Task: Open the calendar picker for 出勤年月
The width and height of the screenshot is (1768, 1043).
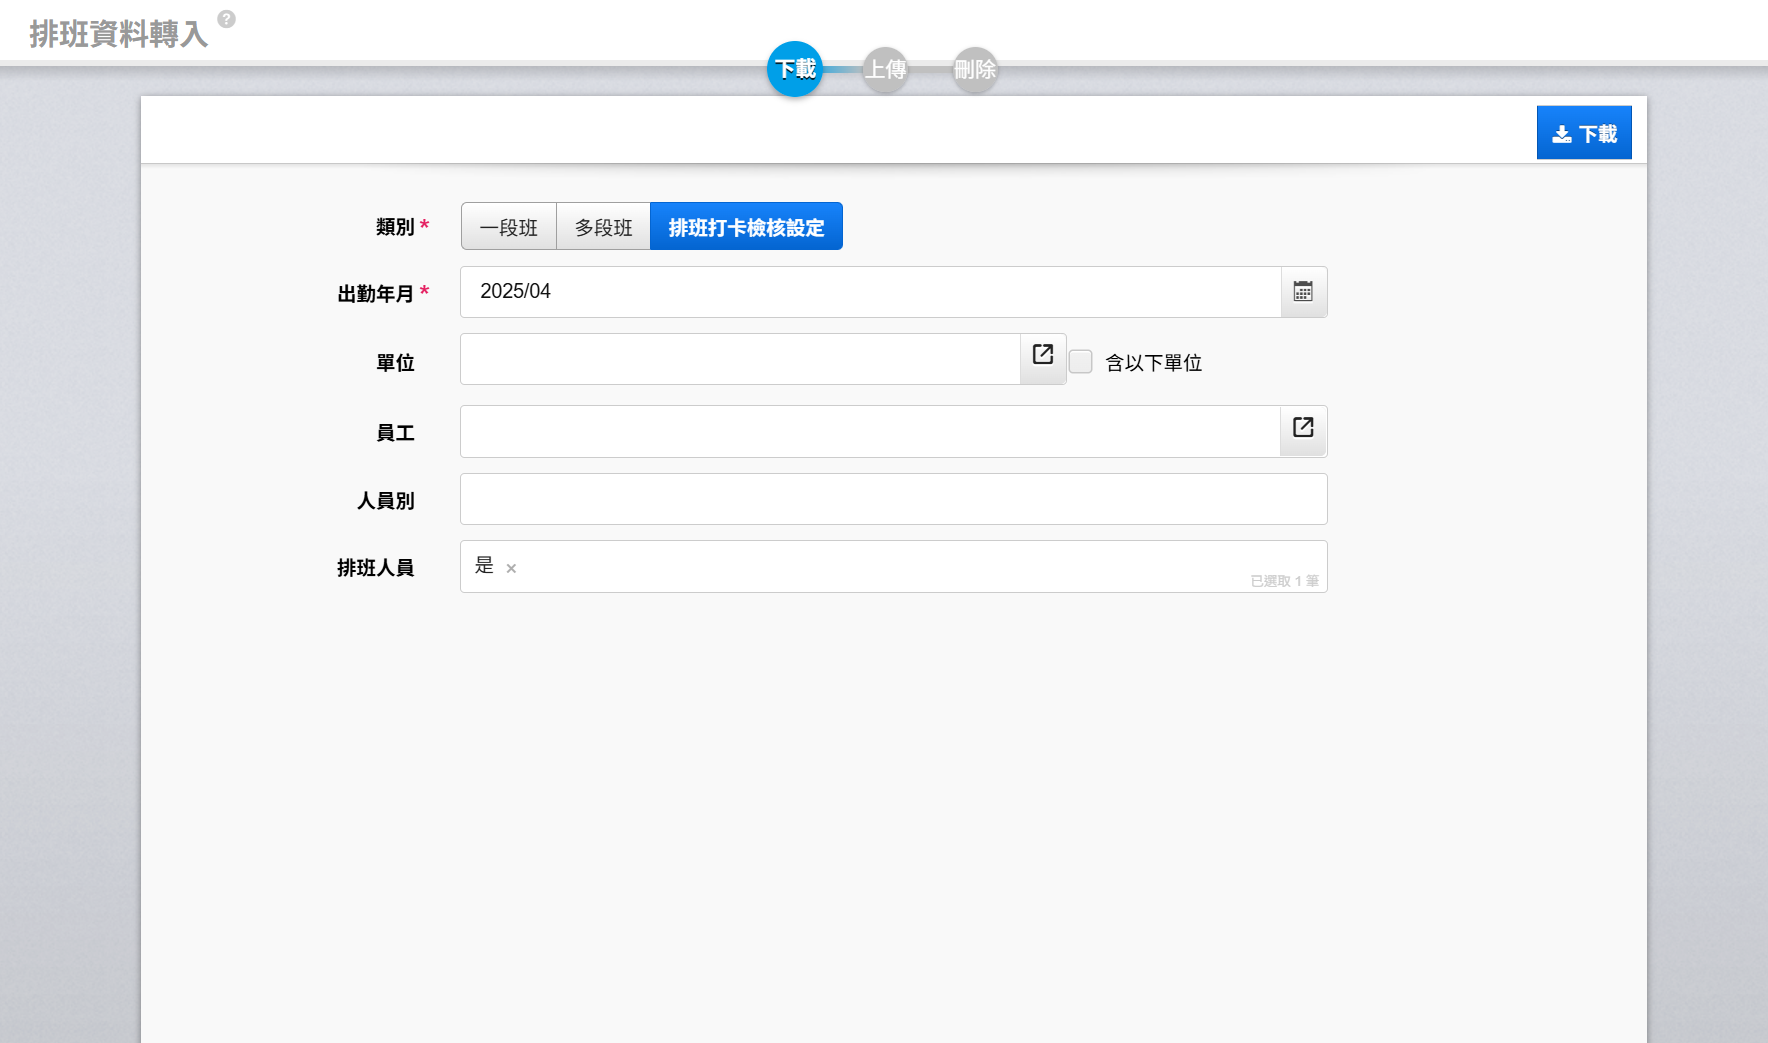Action: [1303, 292]
